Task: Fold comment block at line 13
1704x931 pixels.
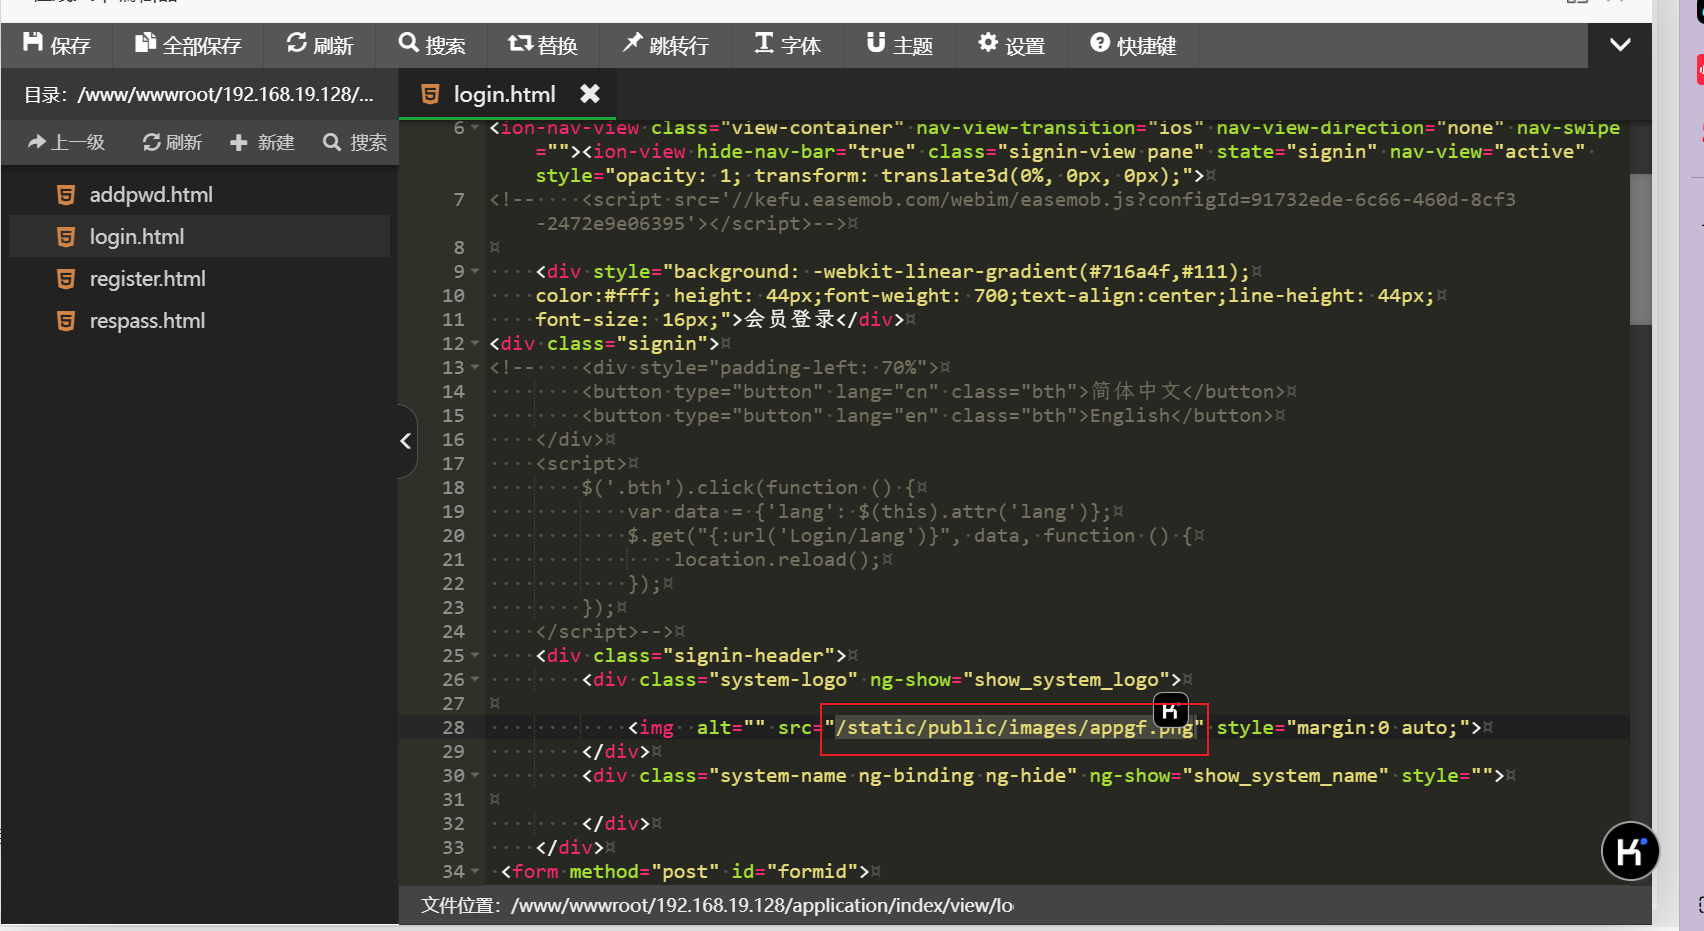Action: [x=475, y=368]
